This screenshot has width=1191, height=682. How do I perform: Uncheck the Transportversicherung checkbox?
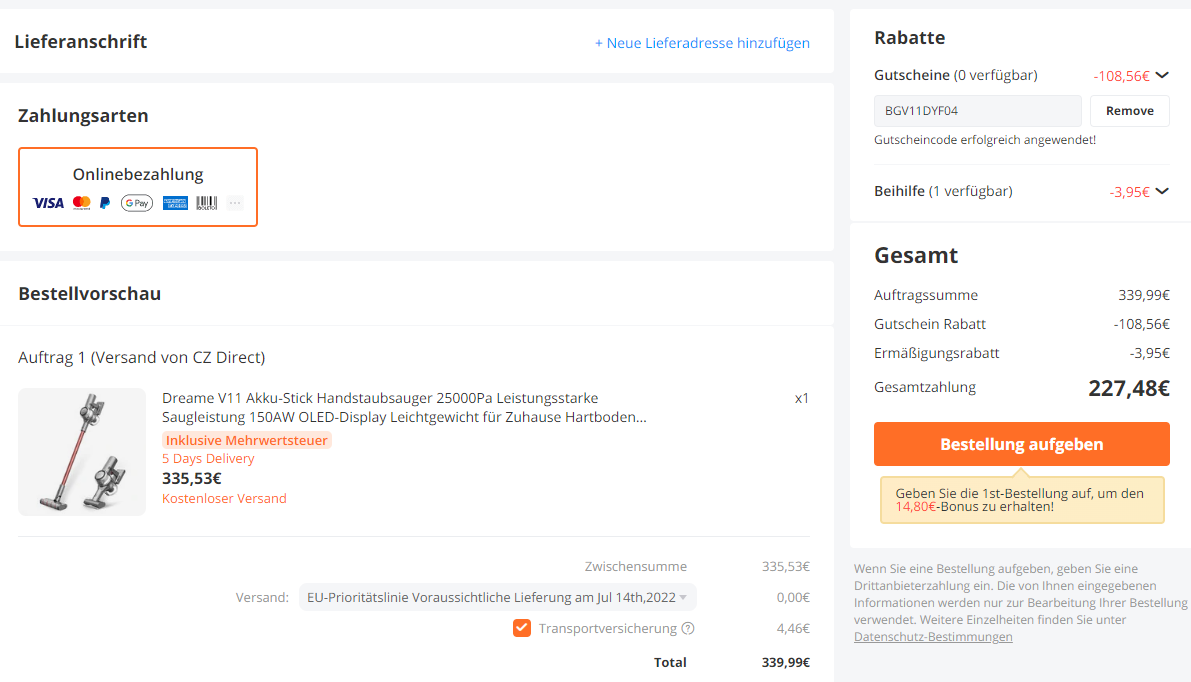[x=522, y=628]
